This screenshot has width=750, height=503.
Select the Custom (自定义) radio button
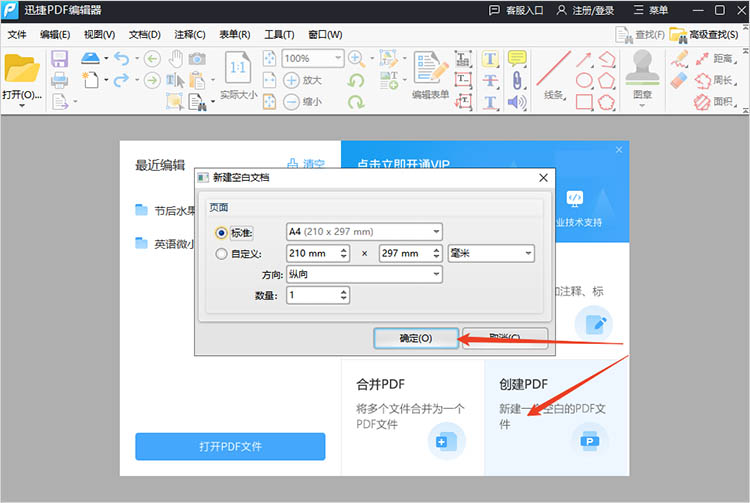pos(221,254)
